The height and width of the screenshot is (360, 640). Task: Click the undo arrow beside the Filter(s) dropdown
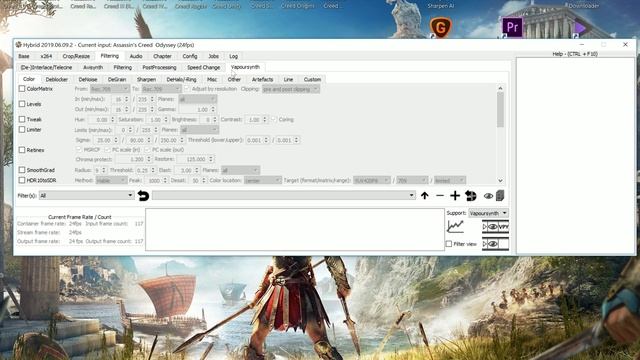[x=143, y=196]
